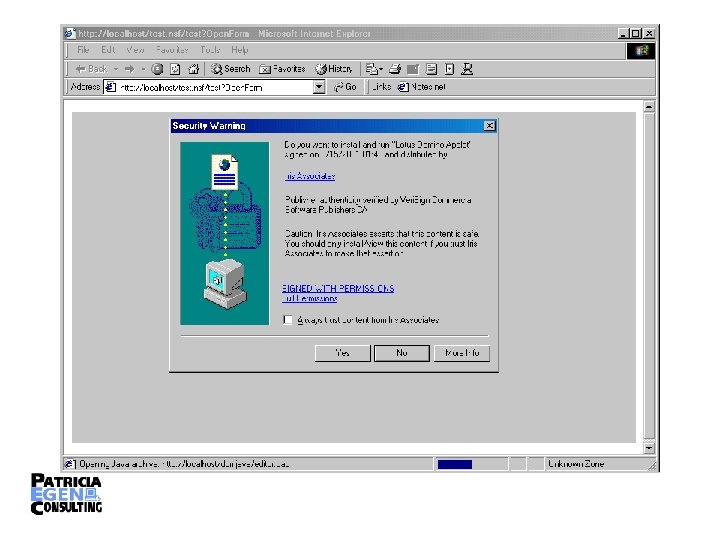Open the Home page icon

point(194,69)
